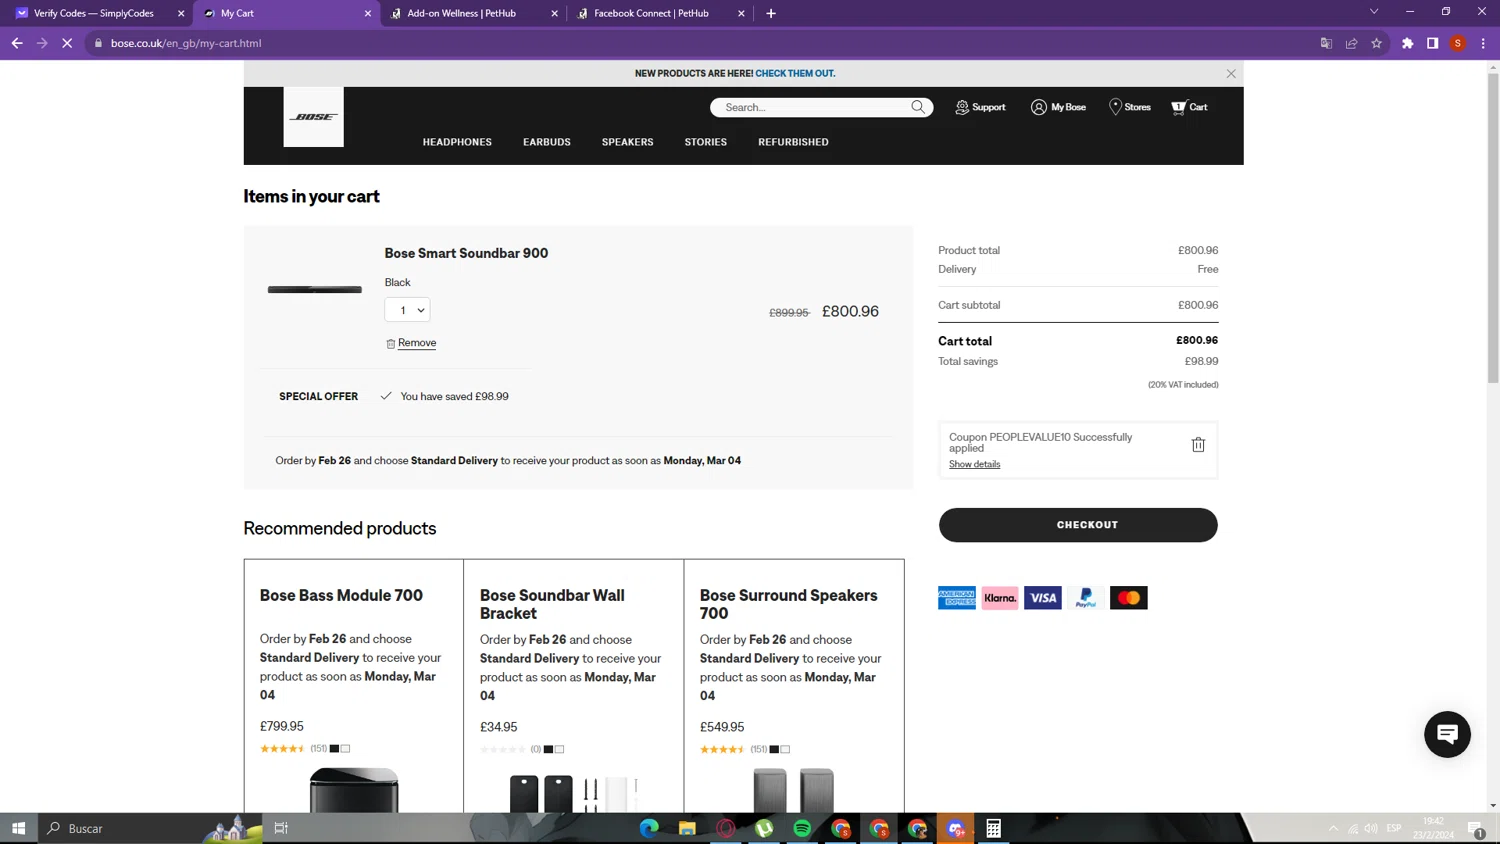Open the Stores locator
The image size is (1500, 844).
point(1130,107)
